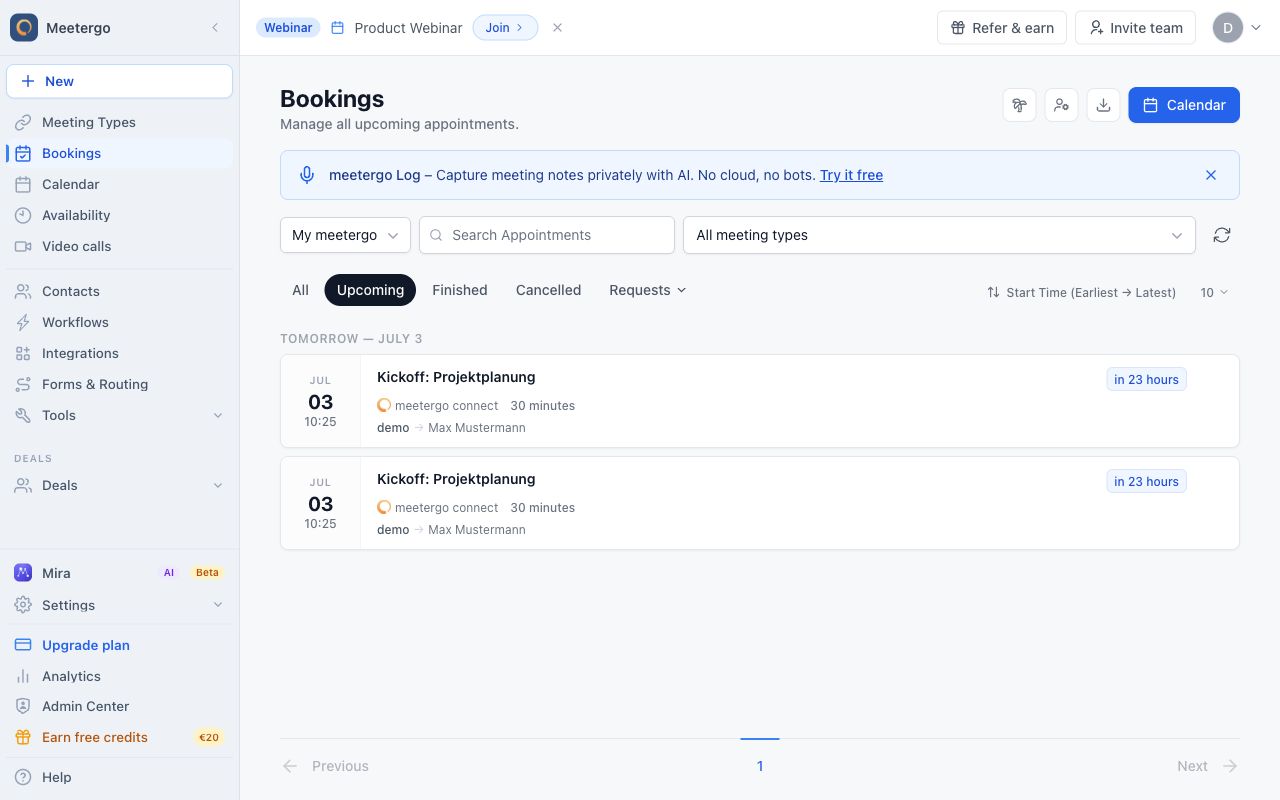Viewport: 1280px width, 800px height.
Task: Change Start Time sort order
Action: (x=1081, y=292)
